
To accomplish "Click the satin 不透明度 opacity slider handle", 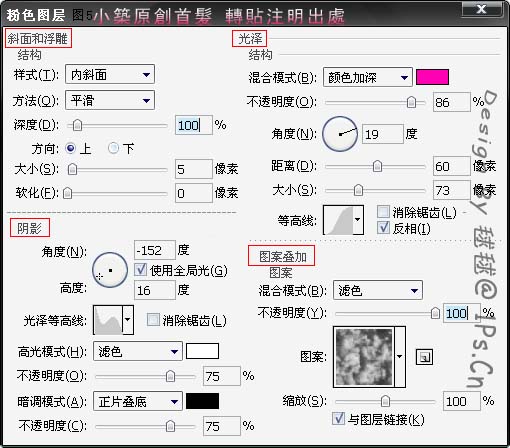I will tap(412, 102).
